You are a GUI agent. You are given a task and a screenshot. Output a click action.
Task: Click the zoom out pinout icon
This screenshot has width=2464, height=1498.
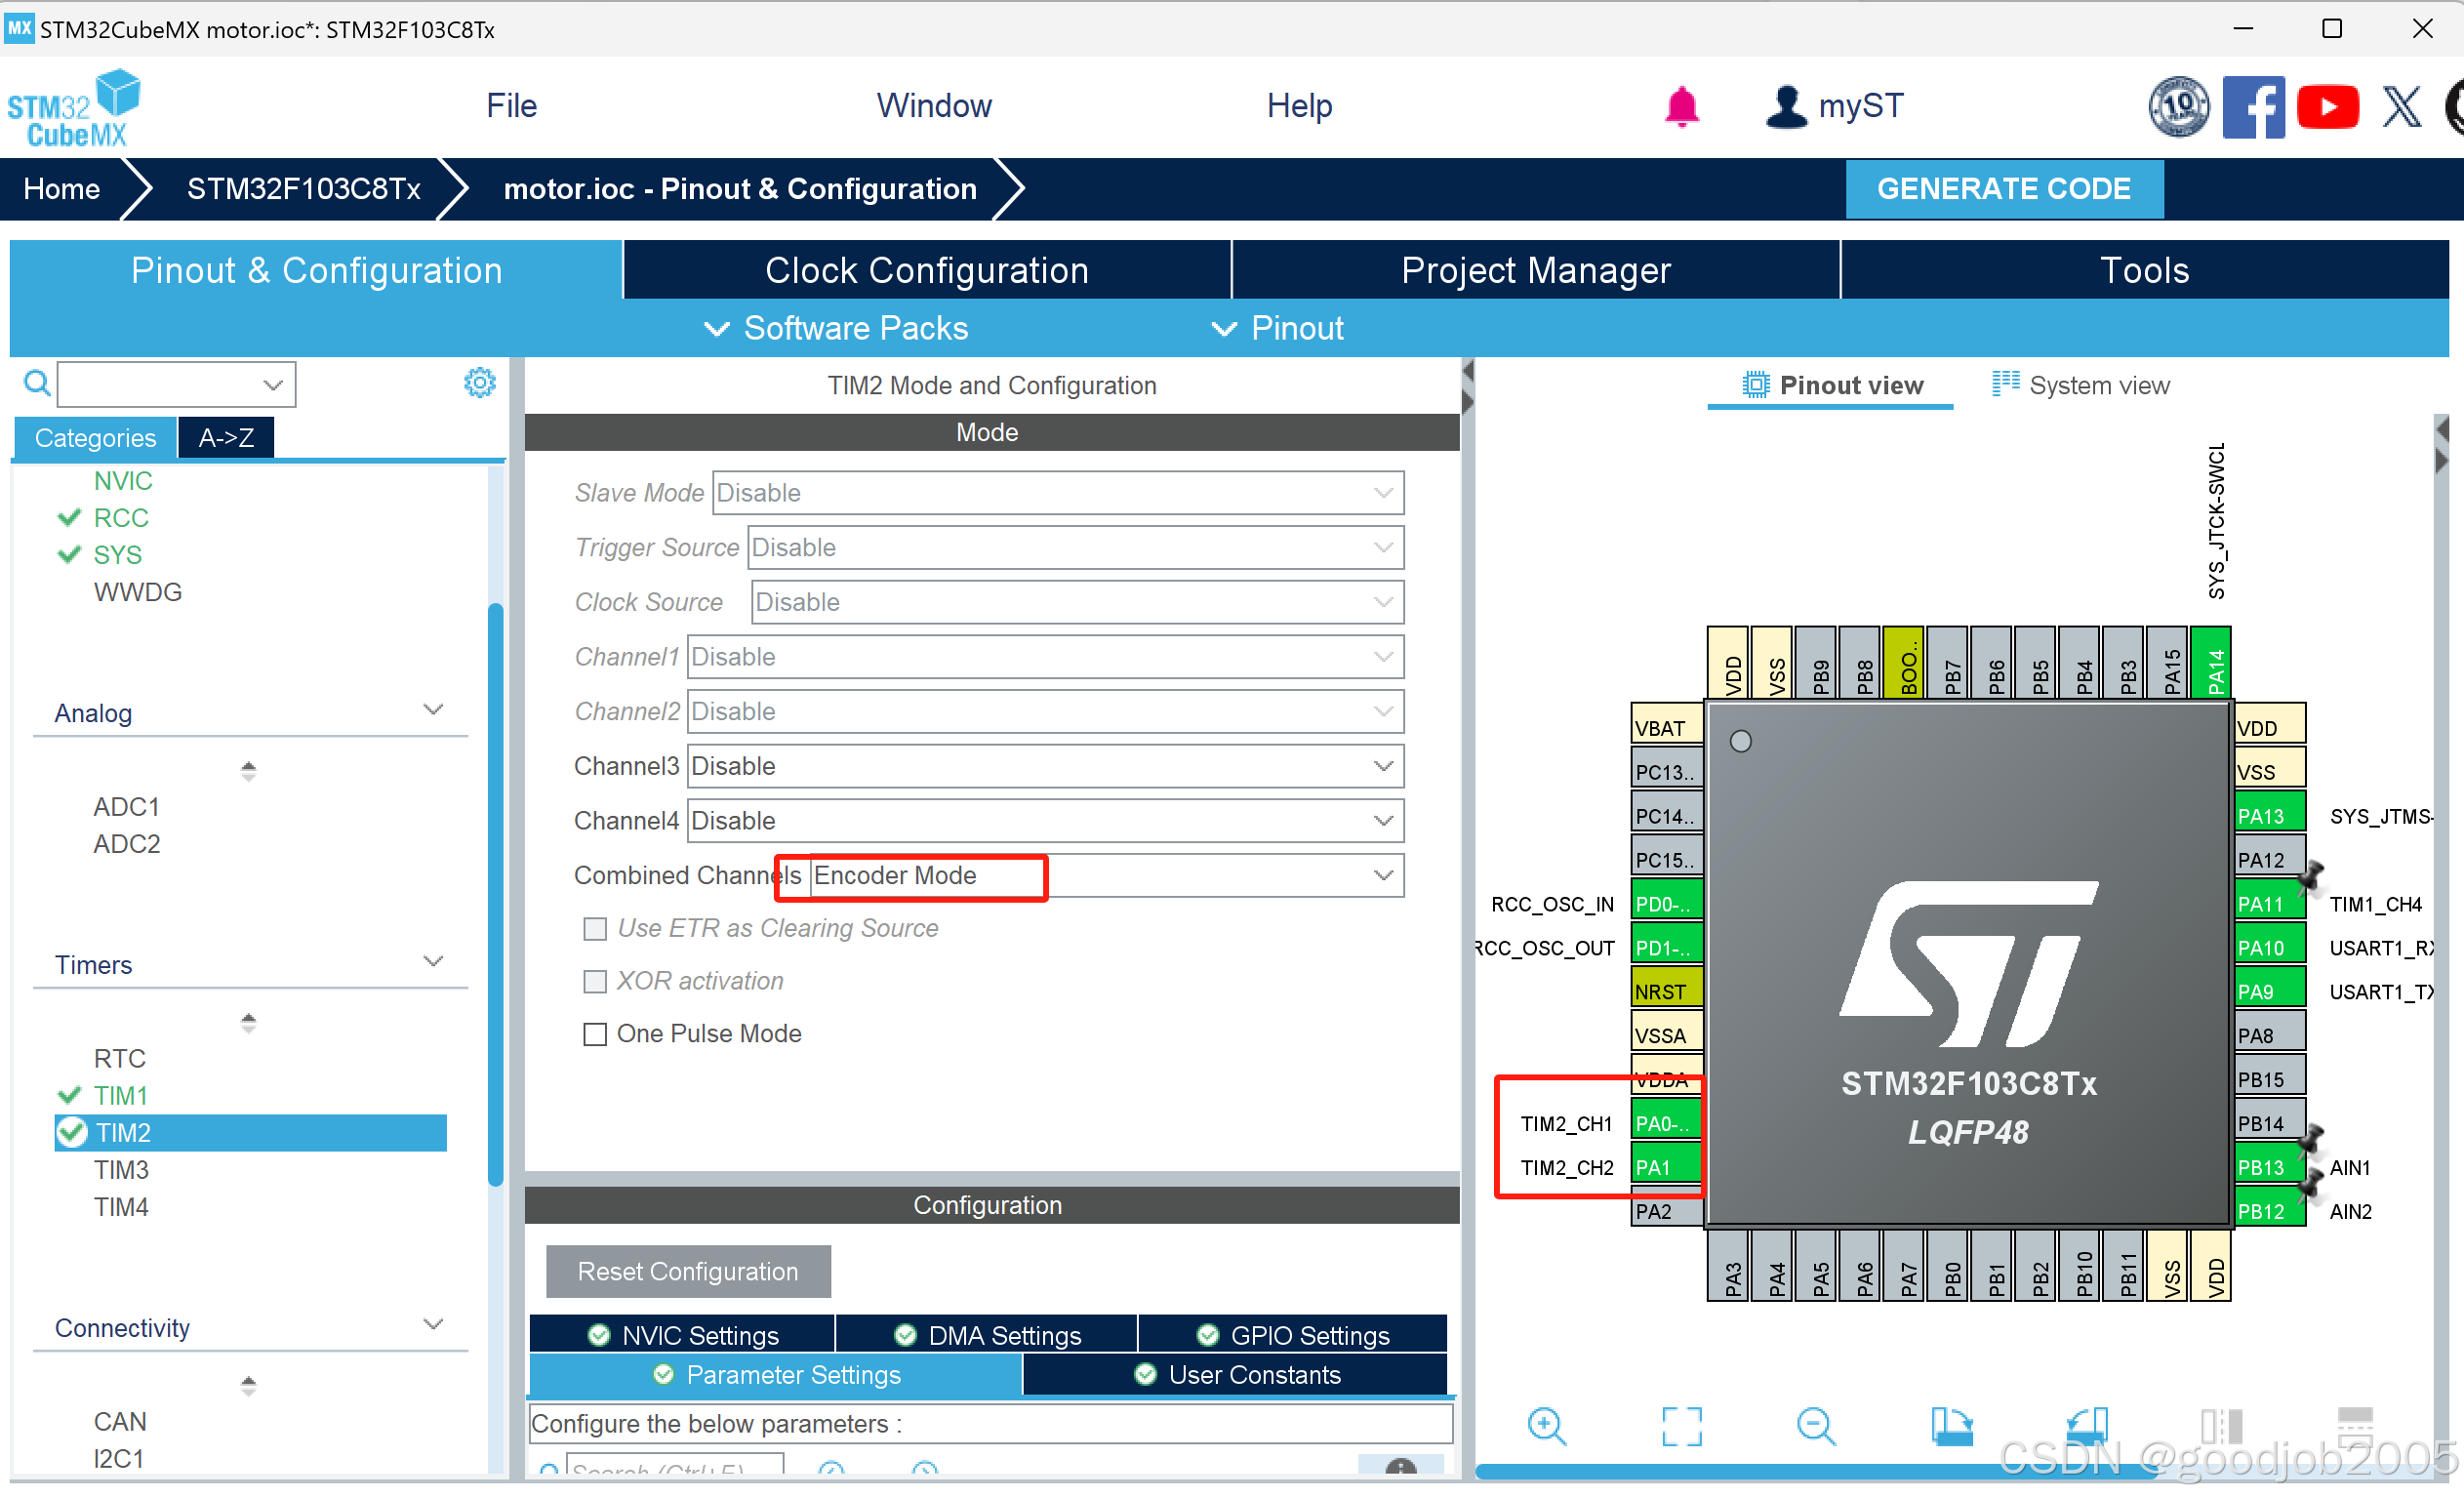(x=1815, y=1426)
